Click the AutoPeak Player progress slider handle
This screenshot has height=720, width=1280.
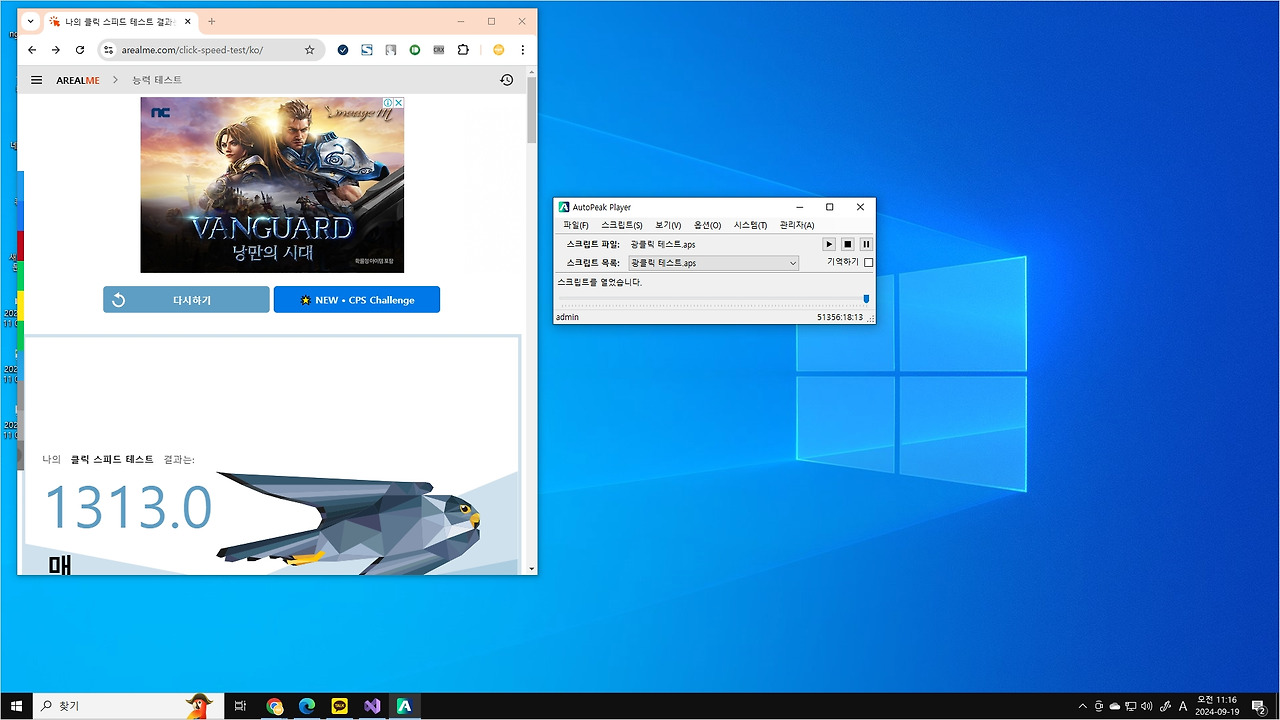tap(866, 299)
